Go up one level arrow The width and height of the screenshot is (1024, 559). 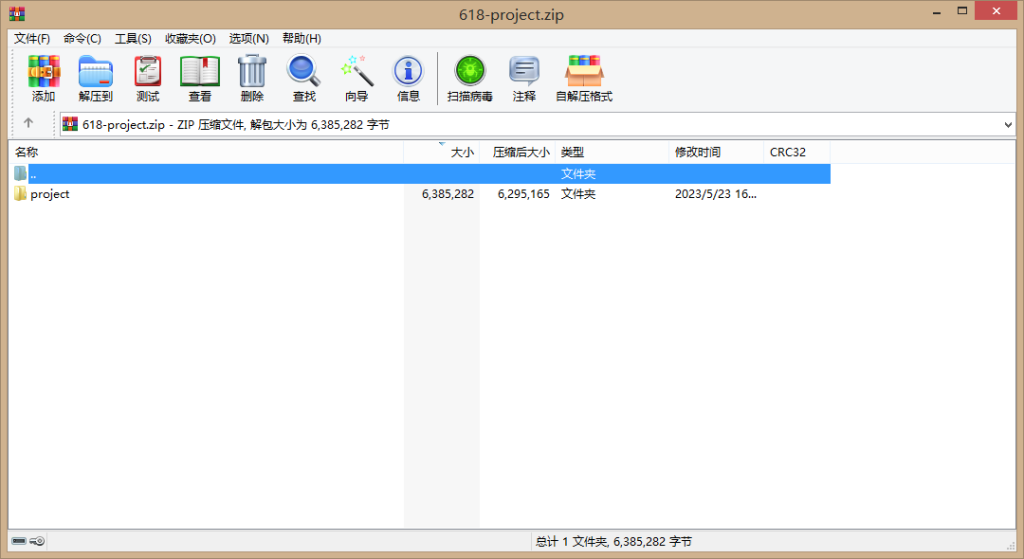[x=28, y=123]
